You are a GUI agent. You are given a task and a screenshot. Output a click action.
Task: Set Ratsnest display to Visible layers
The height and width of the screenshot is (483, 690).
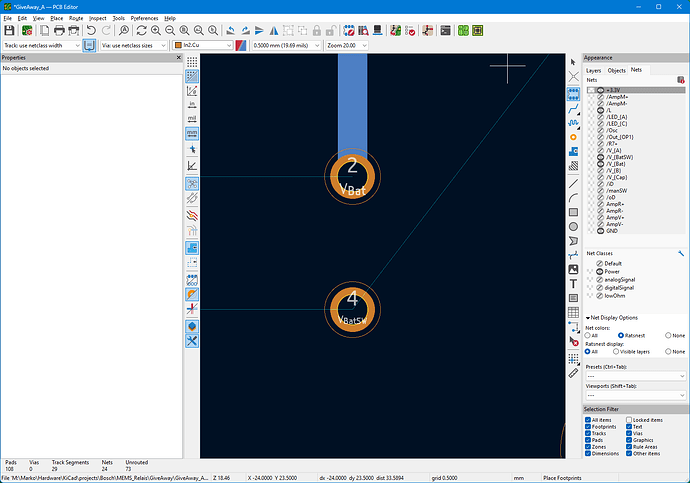pyautogui.click(x=616, y=351)
